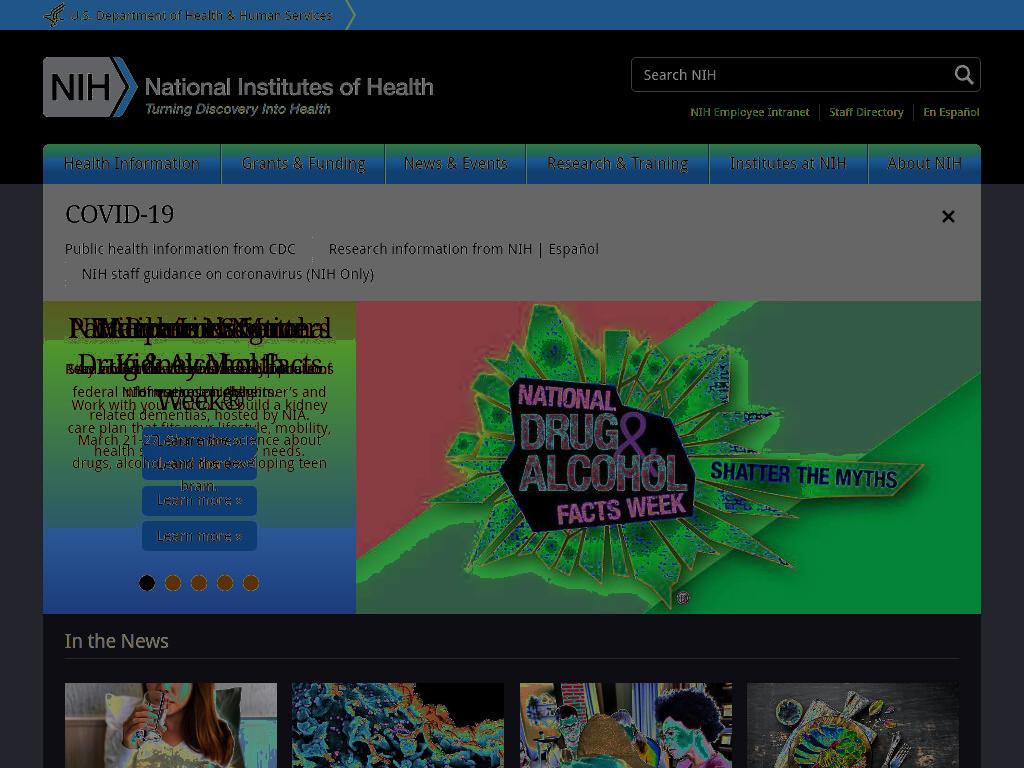The image size is (1024, 768).
Task: Open COVID-19 Español link
Action: [x=573, y=249]
